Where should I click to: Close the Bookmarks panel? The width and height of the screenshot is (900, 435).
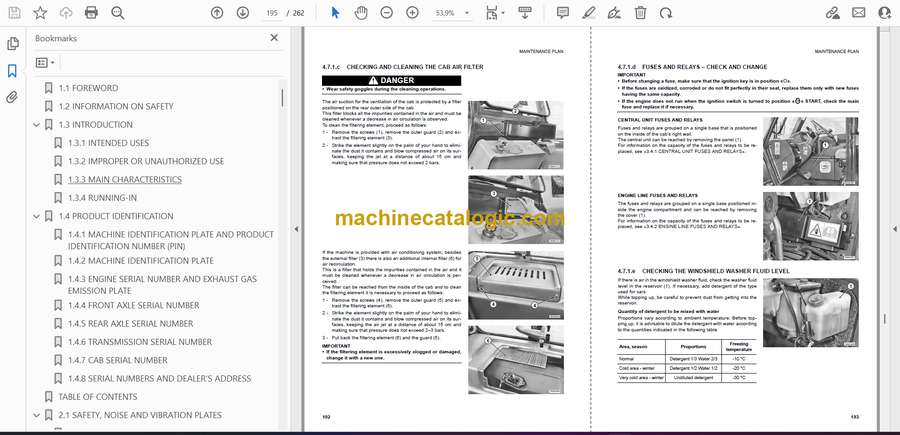tap(274, 38)
